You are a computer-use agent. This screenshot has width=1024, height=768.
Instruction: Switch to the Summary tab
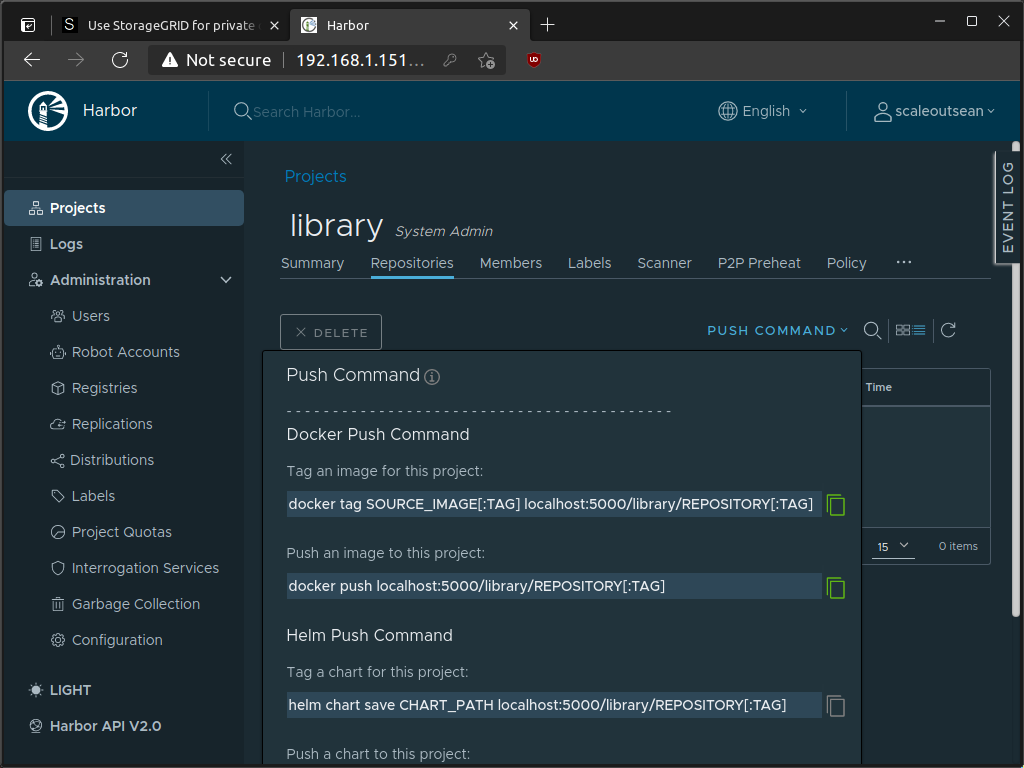coord(312,263)
